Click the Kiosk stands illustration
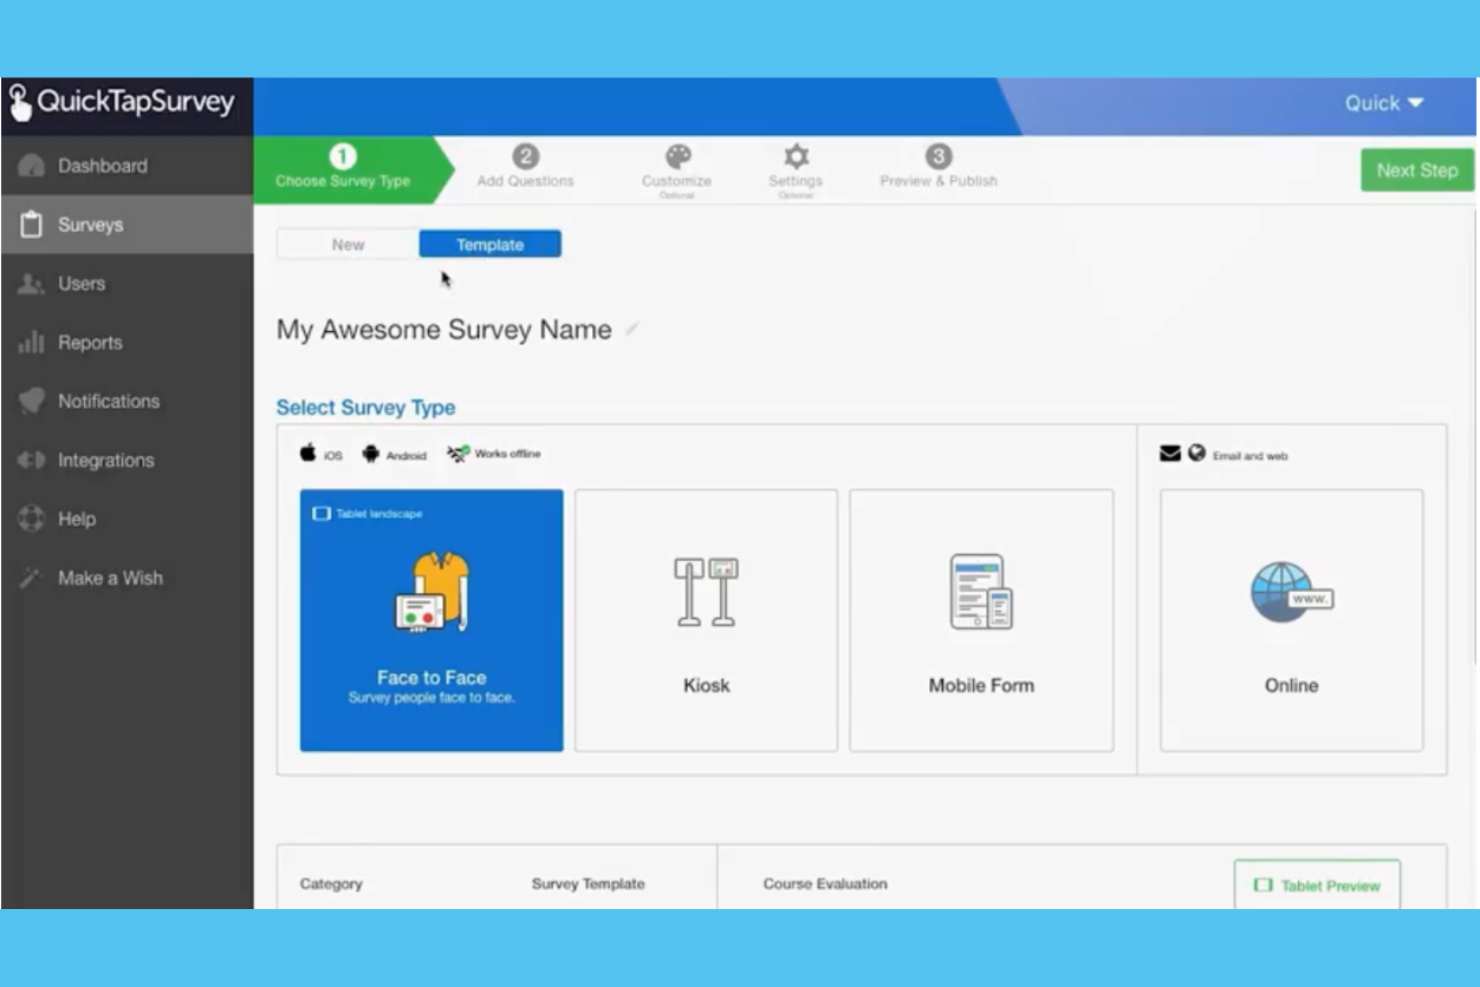This screenshot has width=1480, height=987. pos(706,592)
